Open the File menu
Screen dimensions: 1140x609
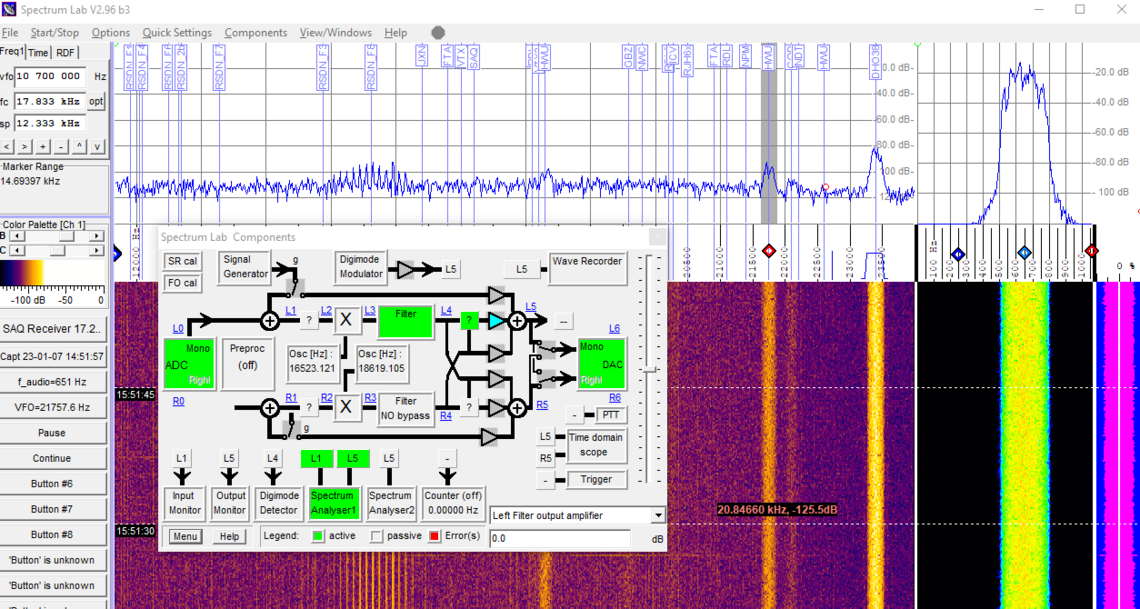tap(10, 33)
